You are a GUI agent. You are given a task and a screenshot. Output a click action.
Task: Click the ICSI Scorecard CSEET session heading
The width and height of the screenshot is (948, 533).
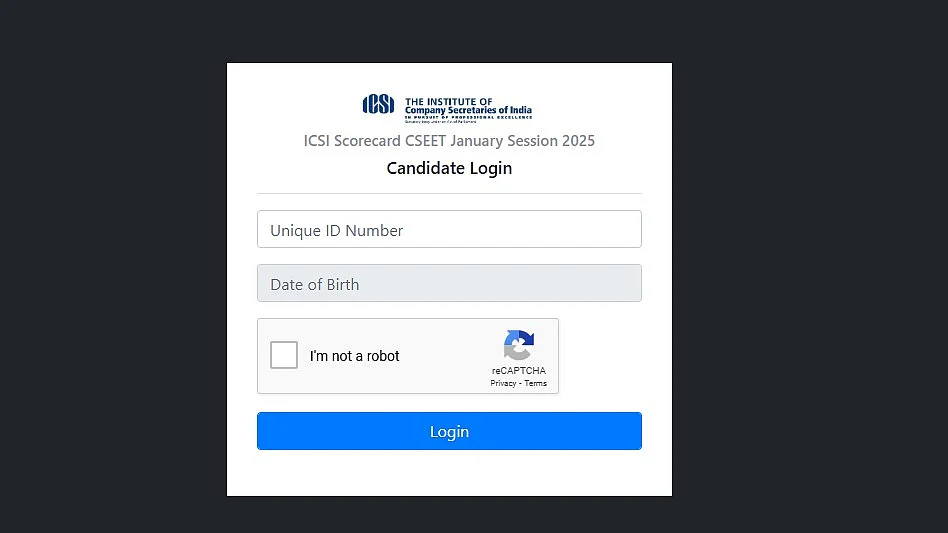coord(449,141)
